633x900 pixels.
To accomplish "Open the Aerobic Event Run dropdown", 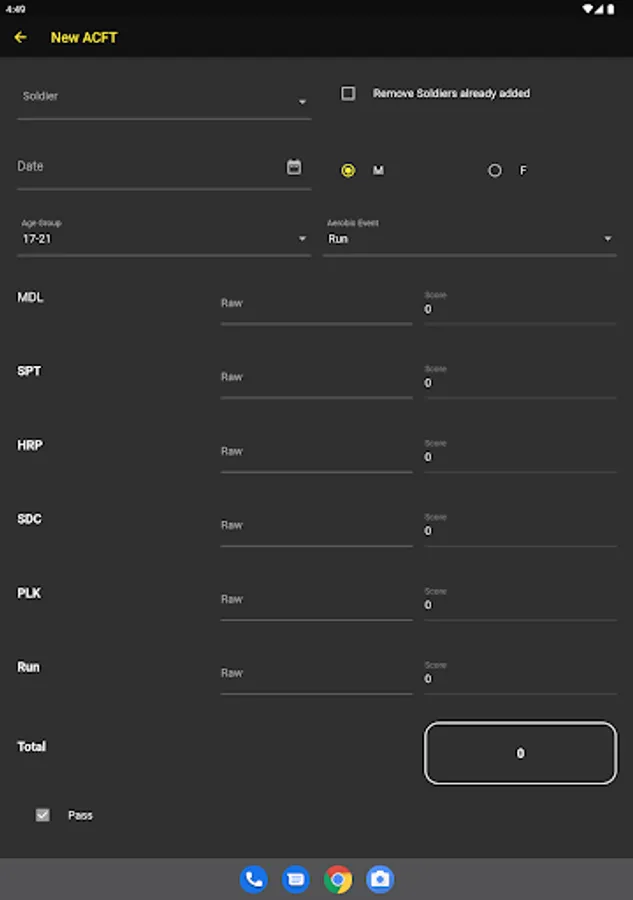I will [469, 238].
